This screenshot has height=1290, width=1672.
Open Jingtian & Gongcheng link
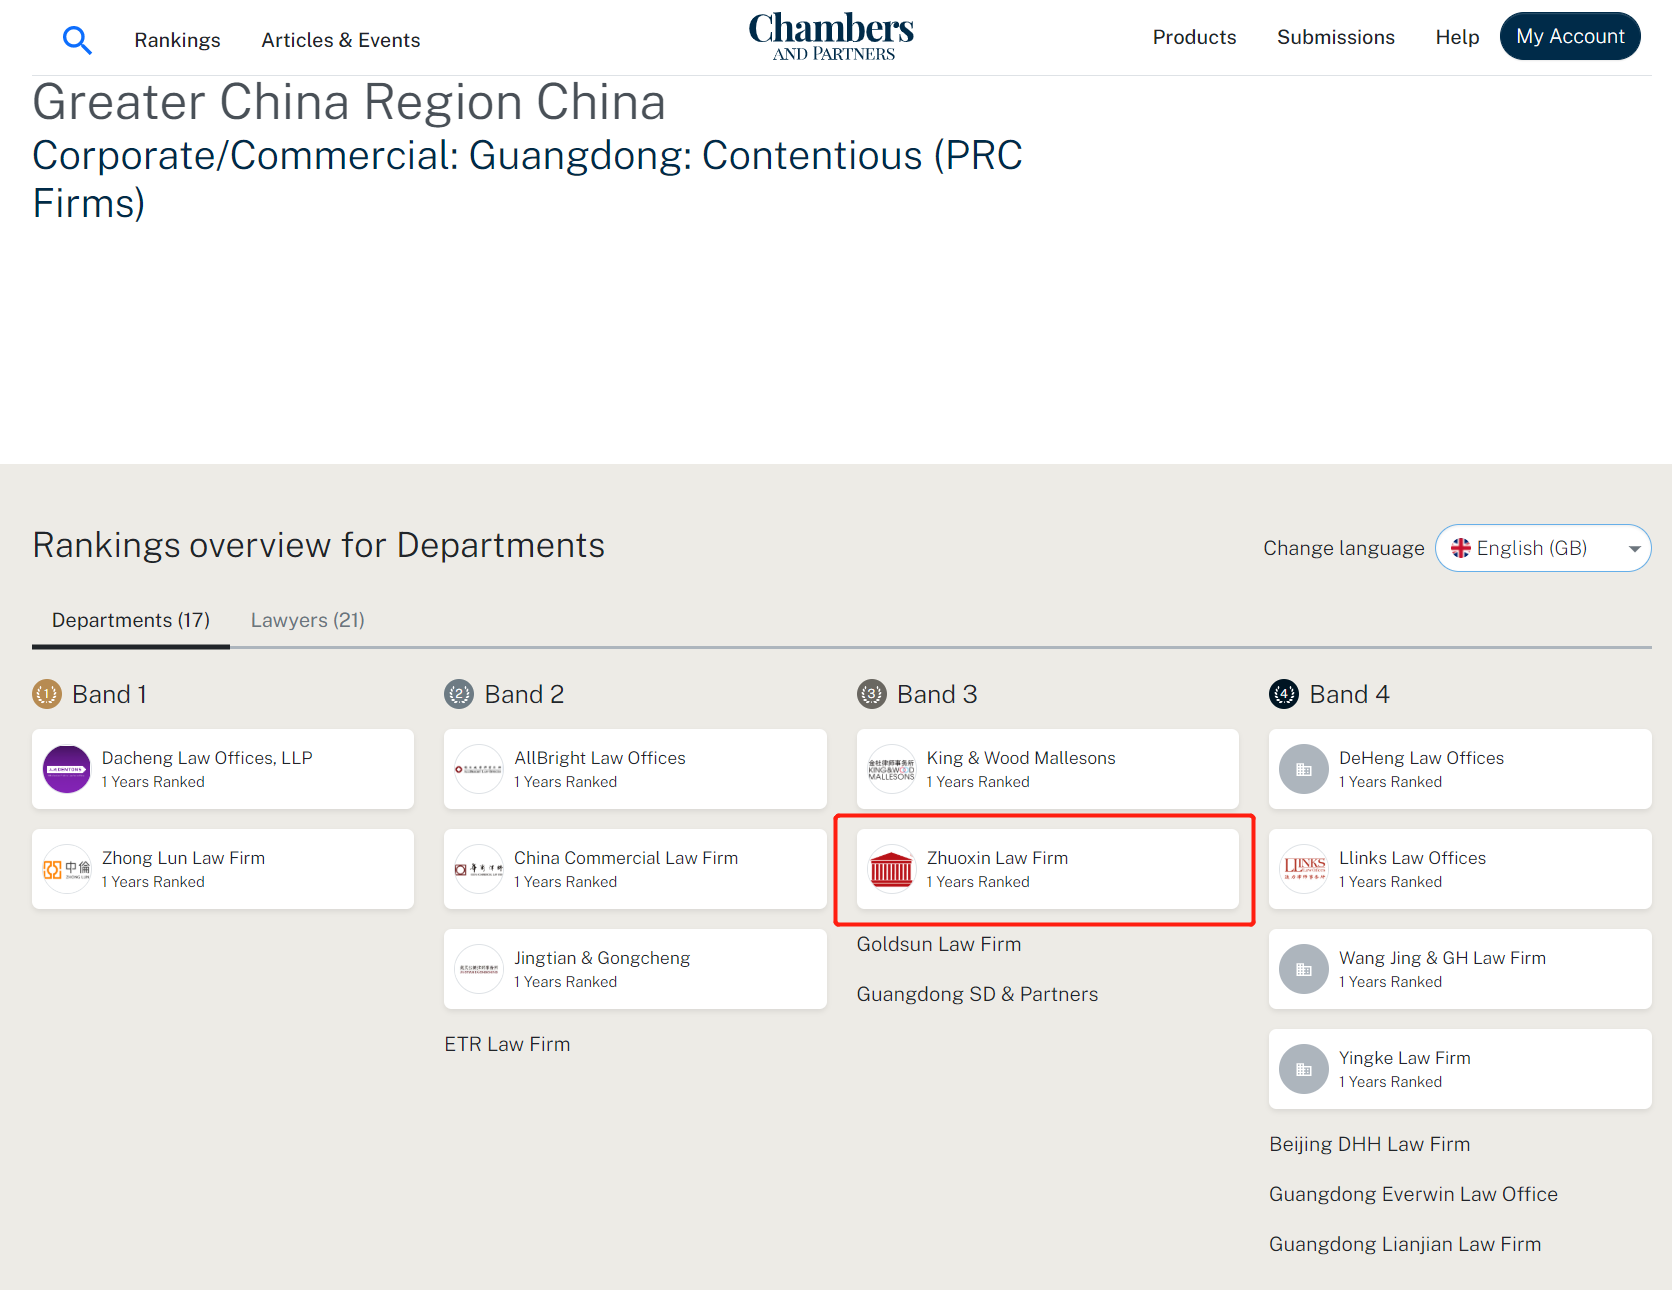click(602, 958)
